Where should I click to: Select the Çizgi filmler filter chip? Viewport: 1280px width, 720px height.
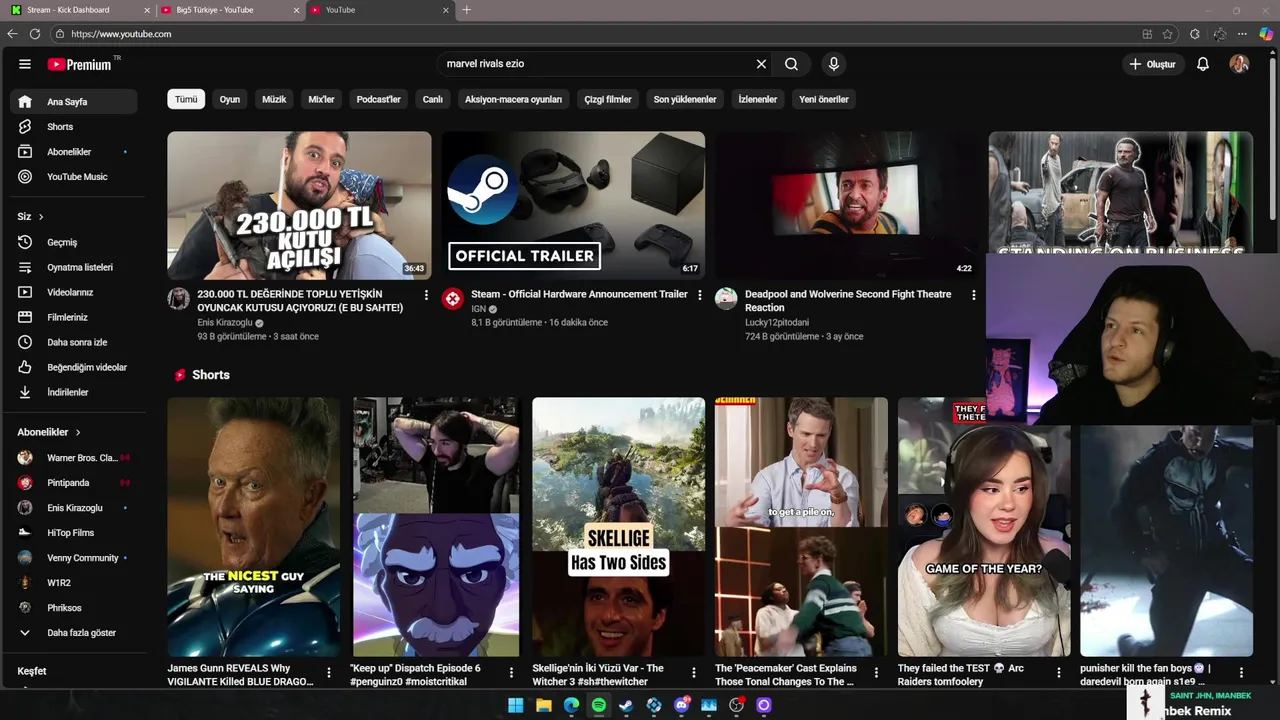pos(608,99)
